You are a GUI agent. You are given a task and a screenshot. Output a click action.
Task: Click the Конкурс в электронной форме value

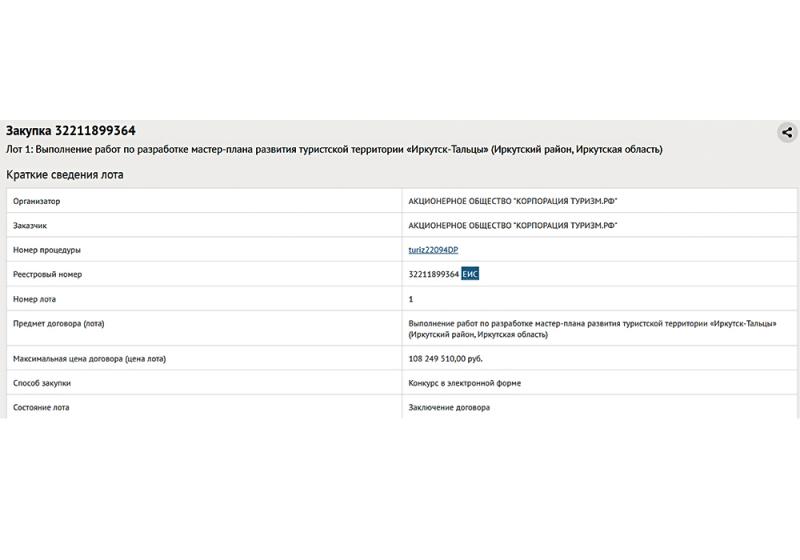(x=465, y=383)
